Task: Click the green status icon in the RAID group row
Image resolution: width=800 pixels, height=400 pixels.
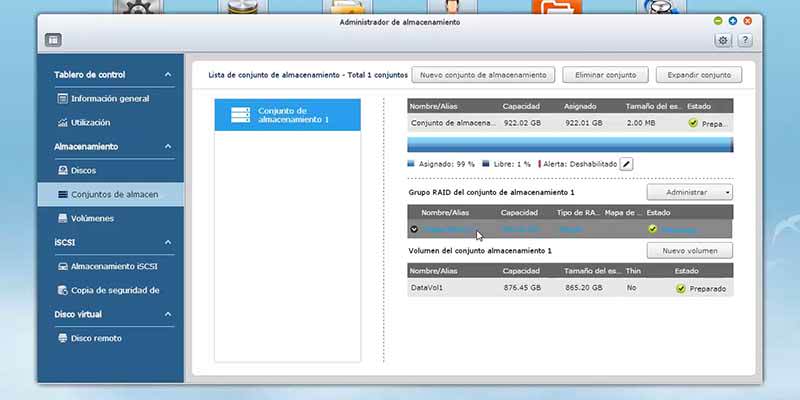Action: coord(653,229)
